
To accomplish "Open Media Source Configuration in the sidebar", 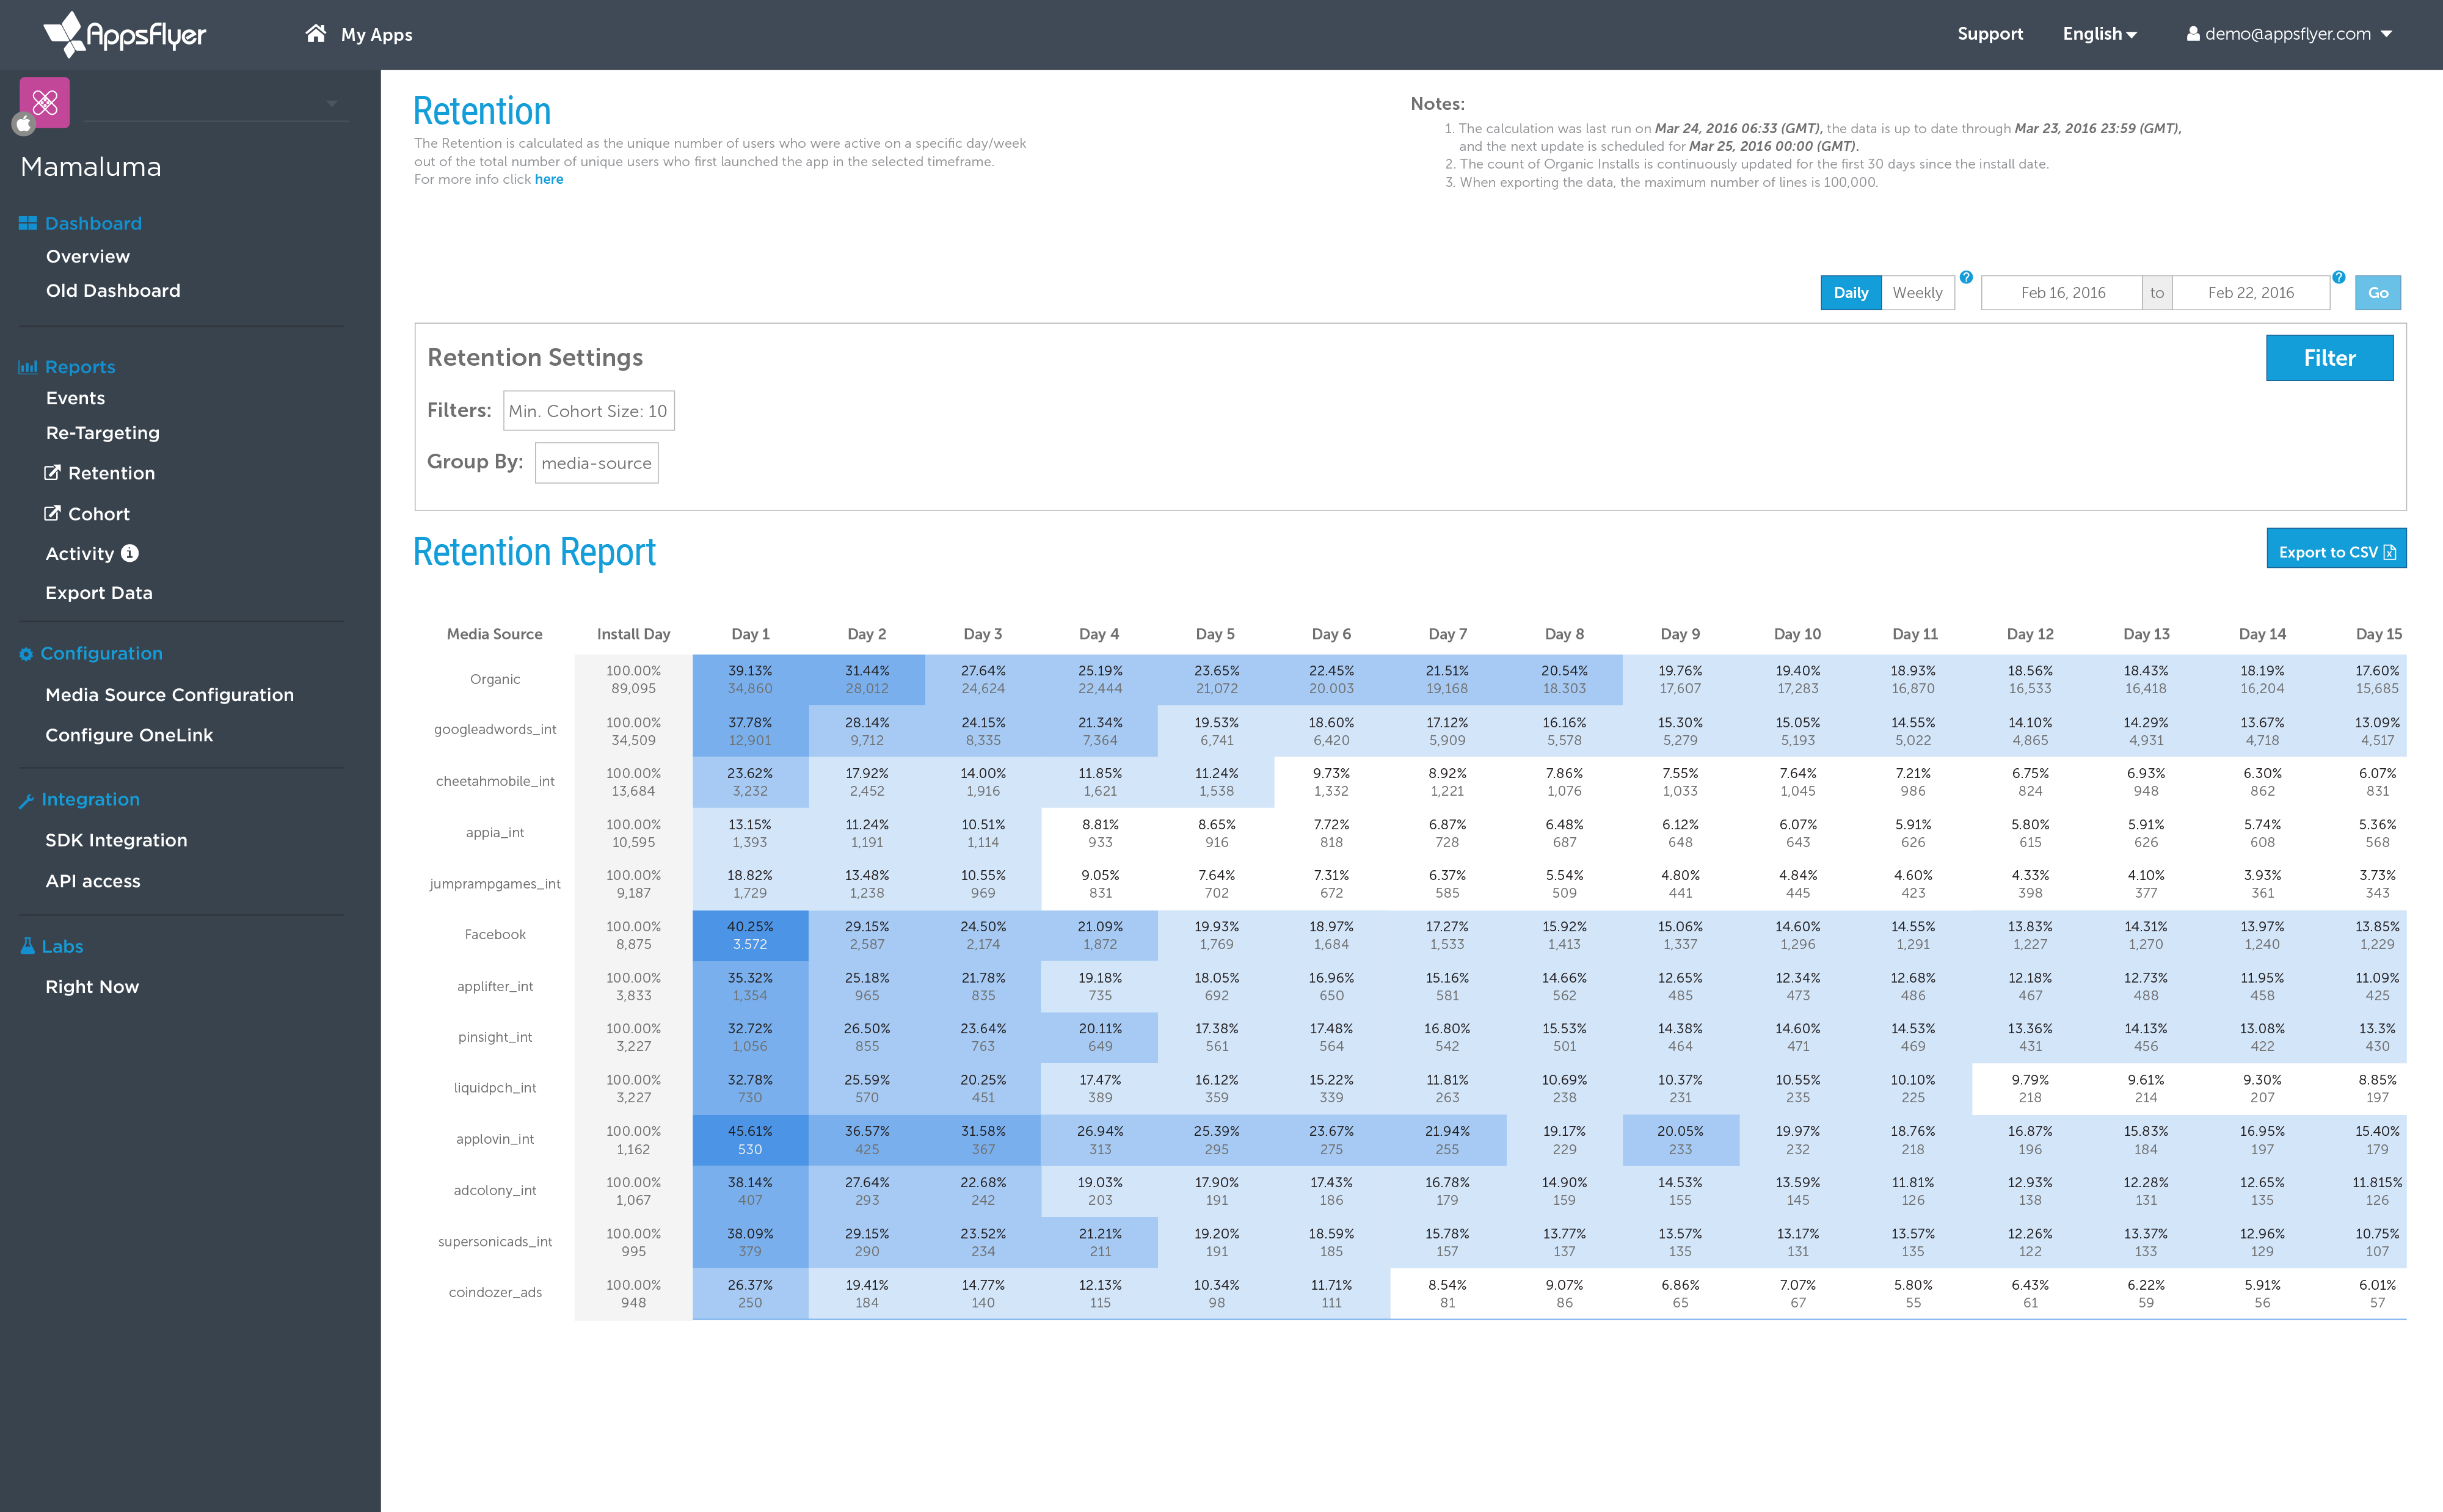I will [x=170, y=695].
